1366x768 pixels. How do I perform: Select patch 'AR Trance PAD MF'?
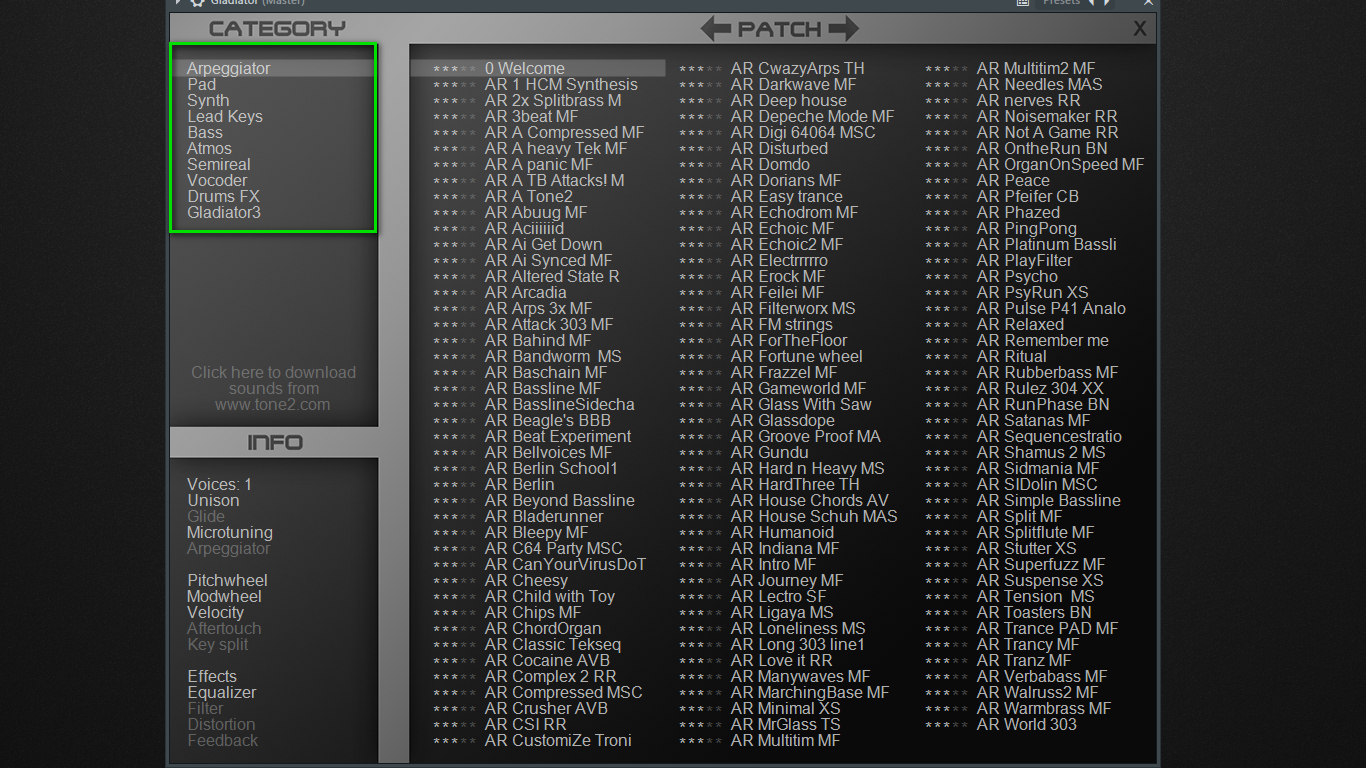click(1048, 629)
